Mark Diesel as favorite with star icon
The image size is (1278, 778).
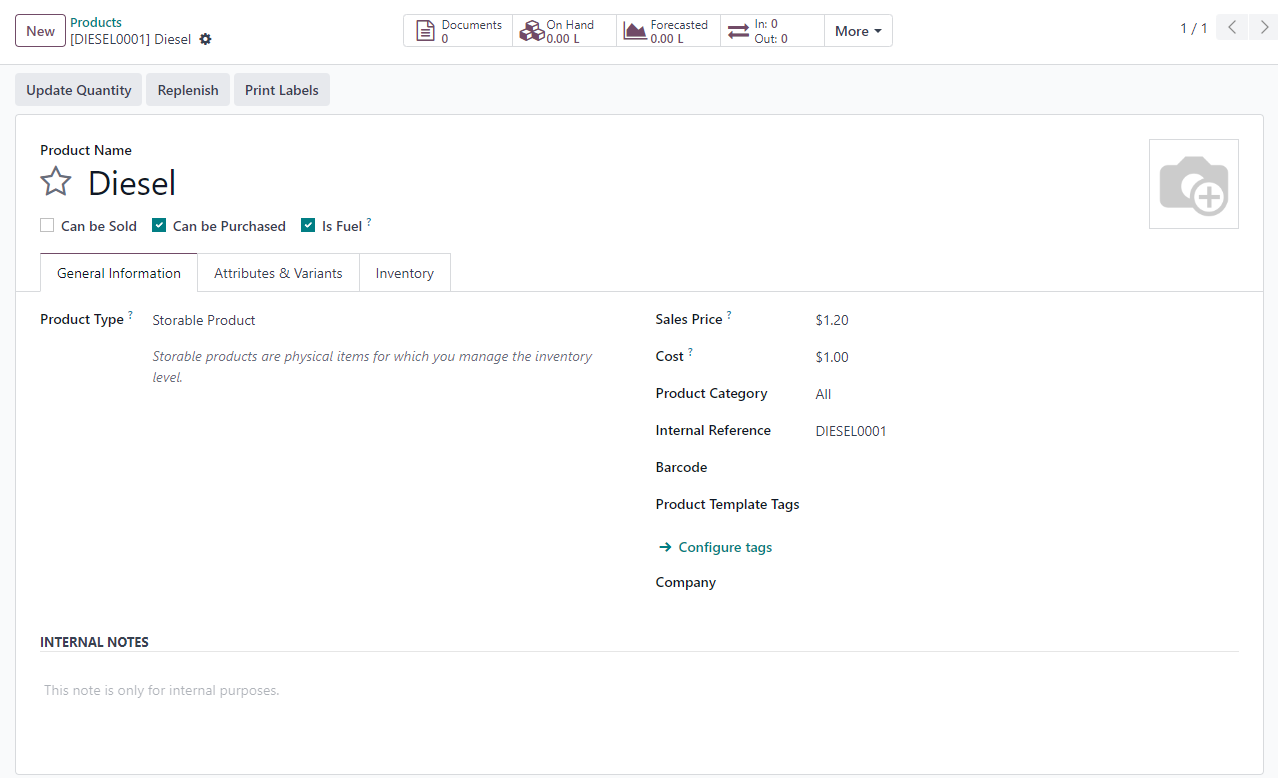click(56, 182)
